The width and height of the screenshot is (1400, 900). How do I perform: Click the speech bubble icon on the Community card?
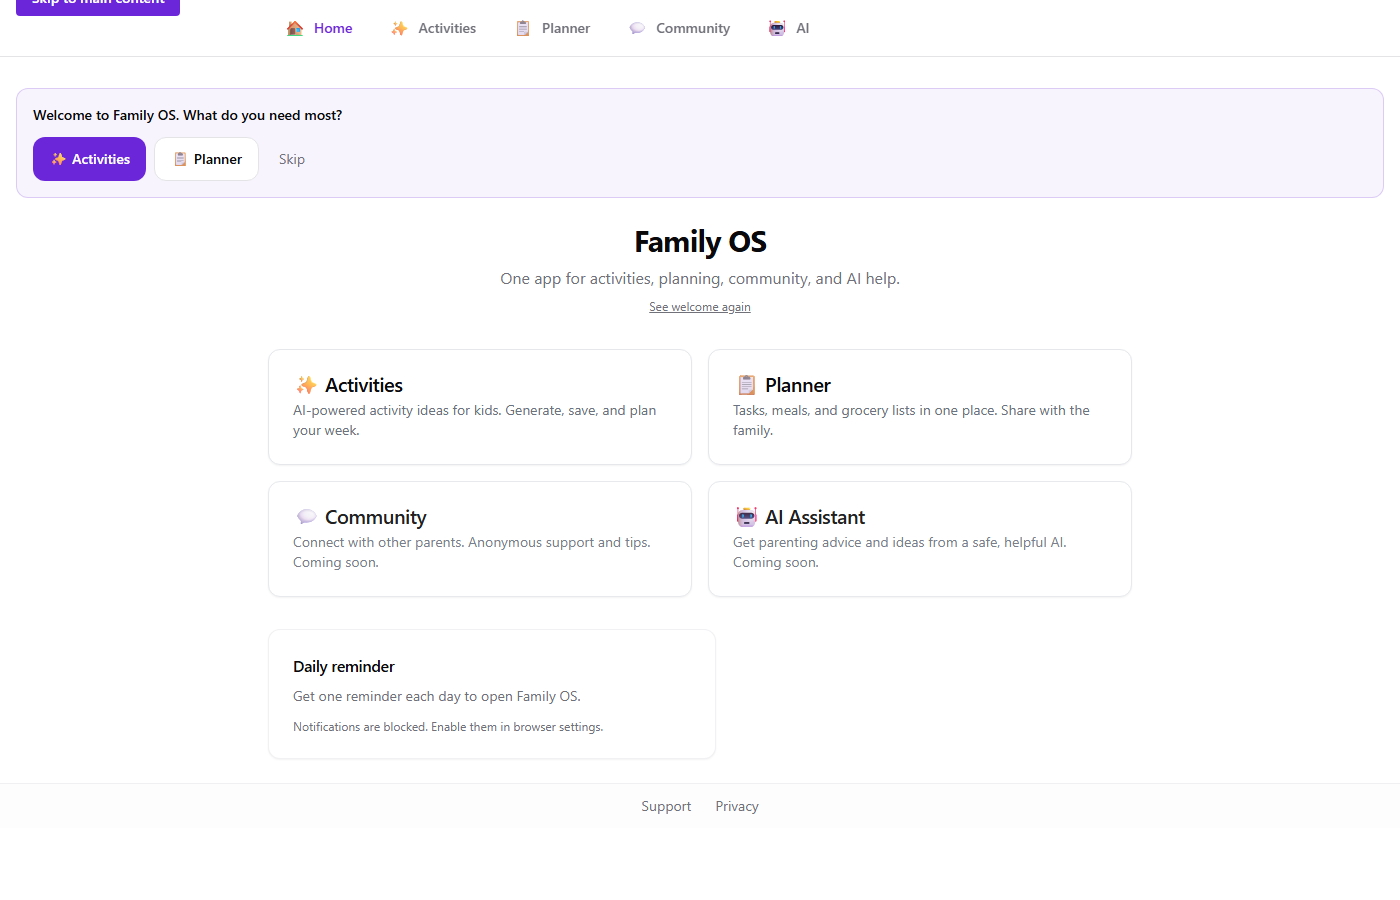(x=306, y=516)
